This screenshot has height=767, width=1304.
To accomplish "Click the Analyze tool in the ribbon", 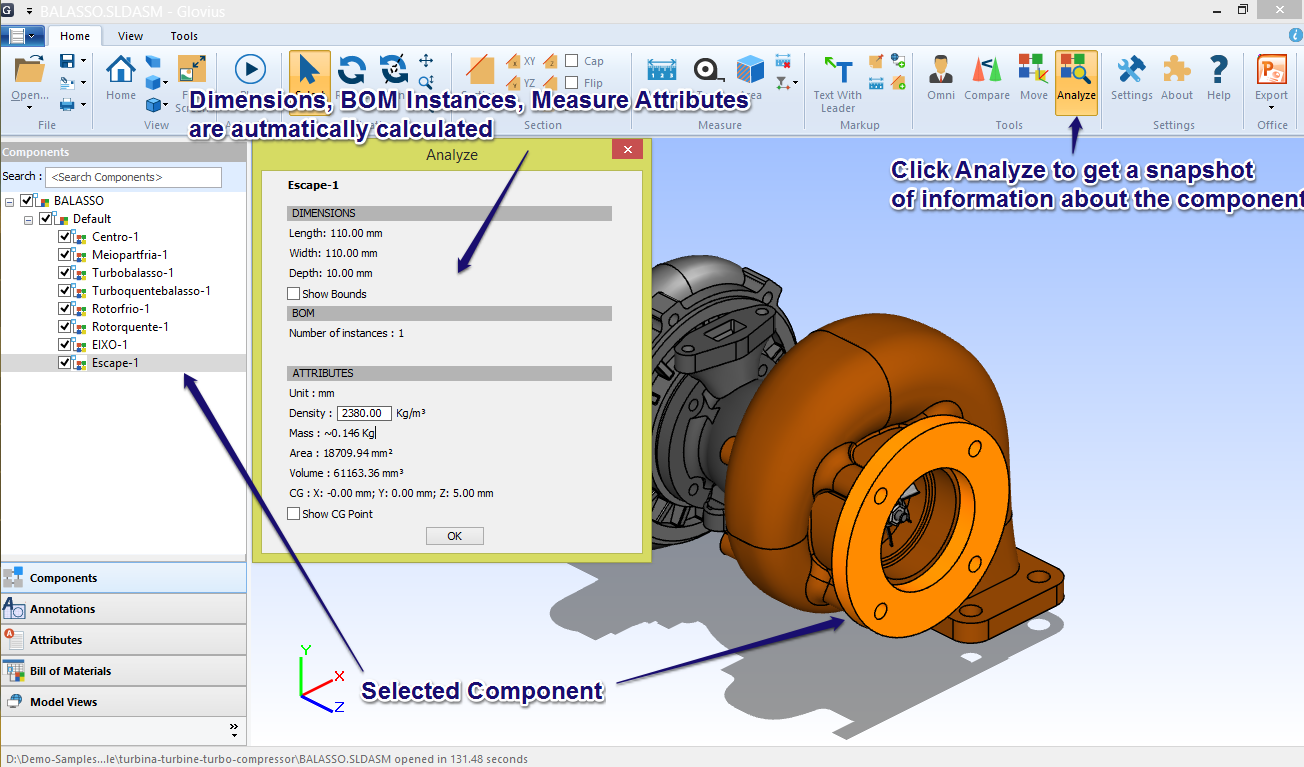I will coord(1076,79).
